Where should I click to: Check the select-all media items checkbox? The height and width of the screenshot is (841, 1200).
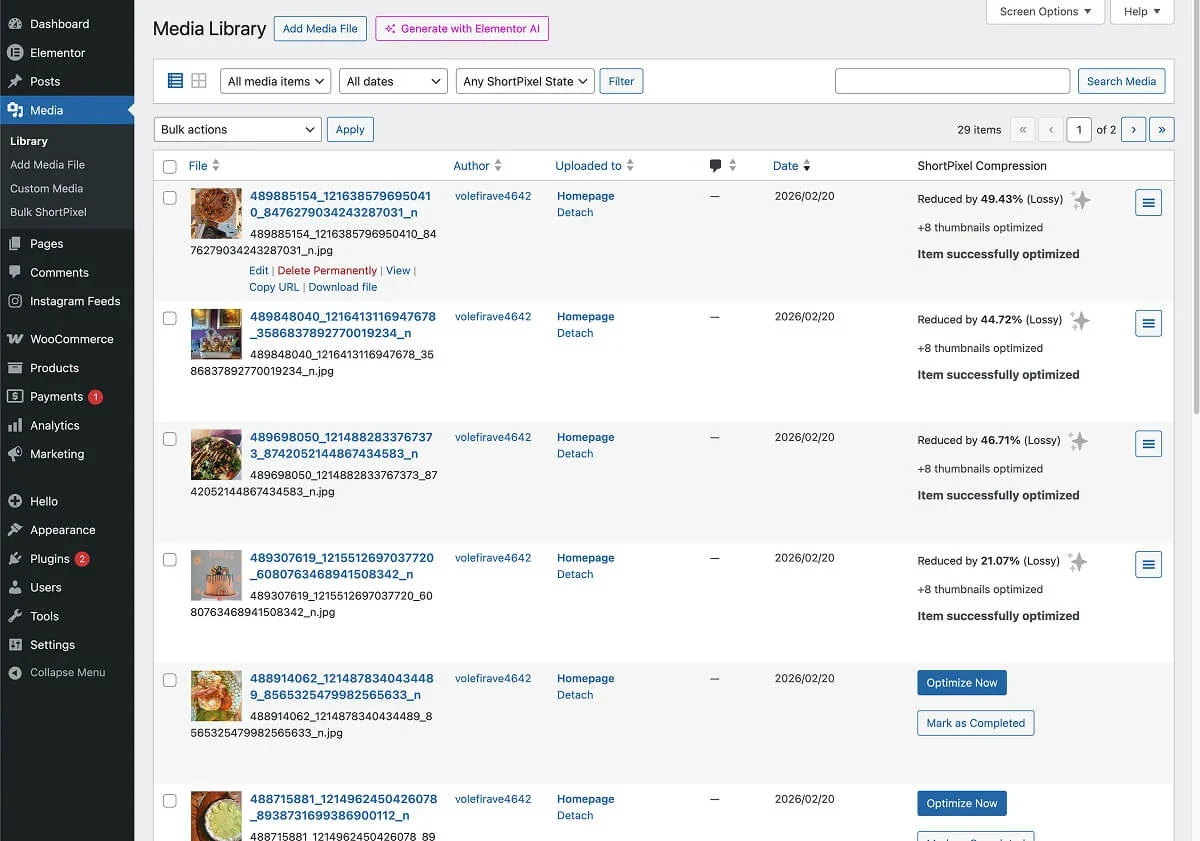(169, 166)
